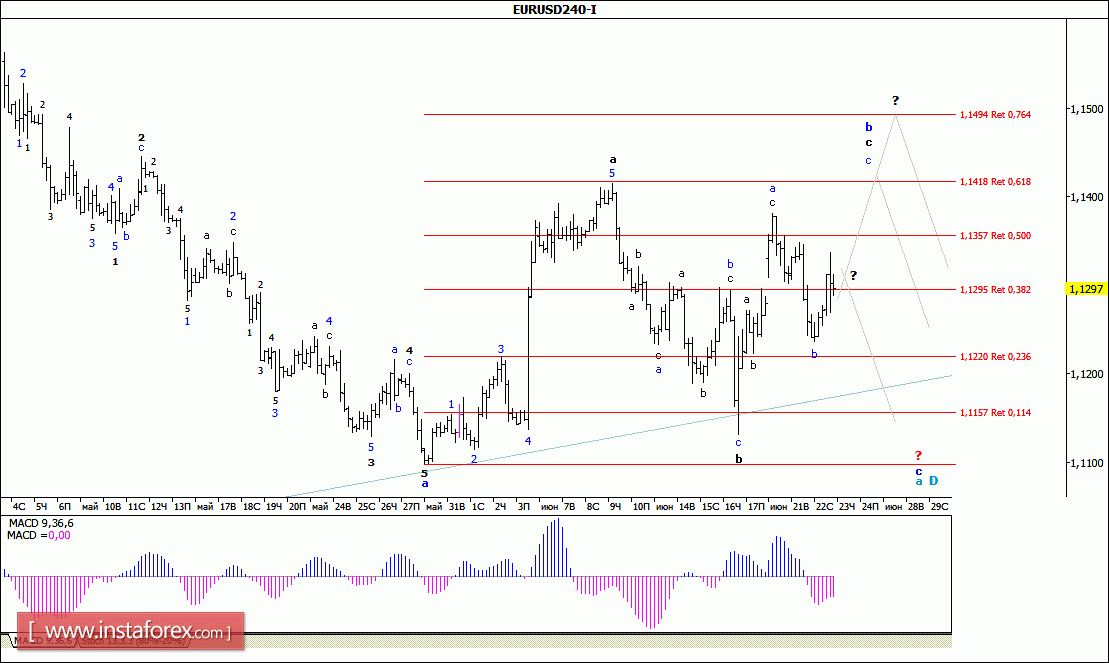The height and width of the screenshot is (663, 1109).
Task: Select the 1,1157 Ret 0,114 Fibonacci label
Action: click(x=995, y=413)
